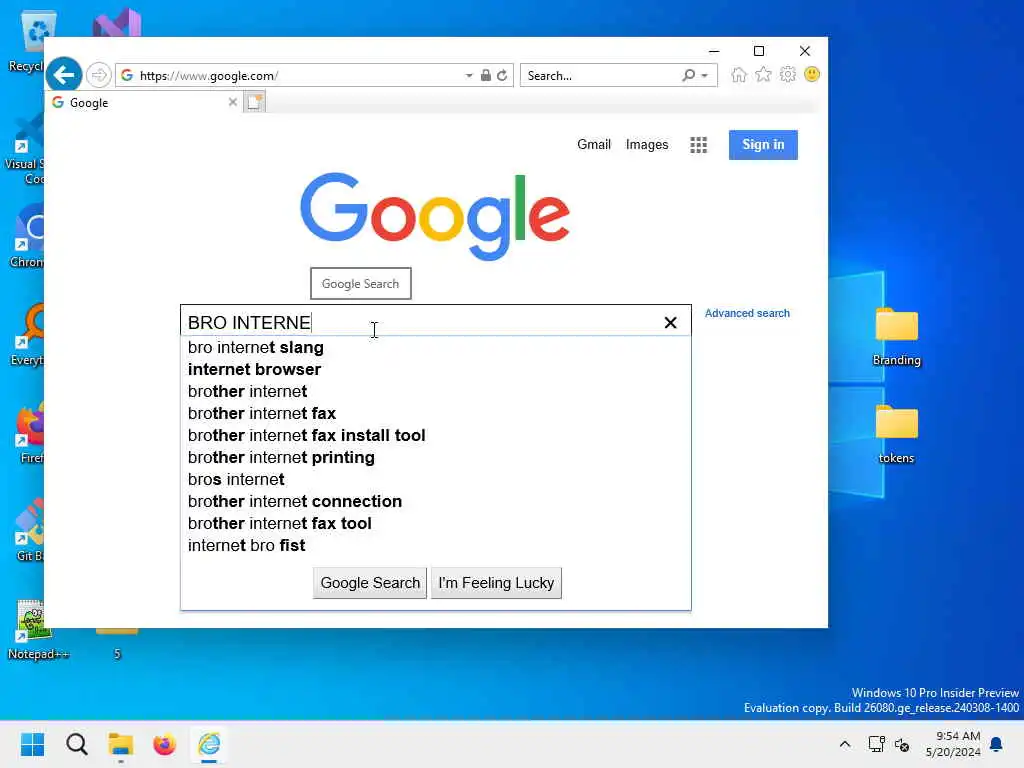Click the outlined Google Search button above the search box

[x=360, y=283]
